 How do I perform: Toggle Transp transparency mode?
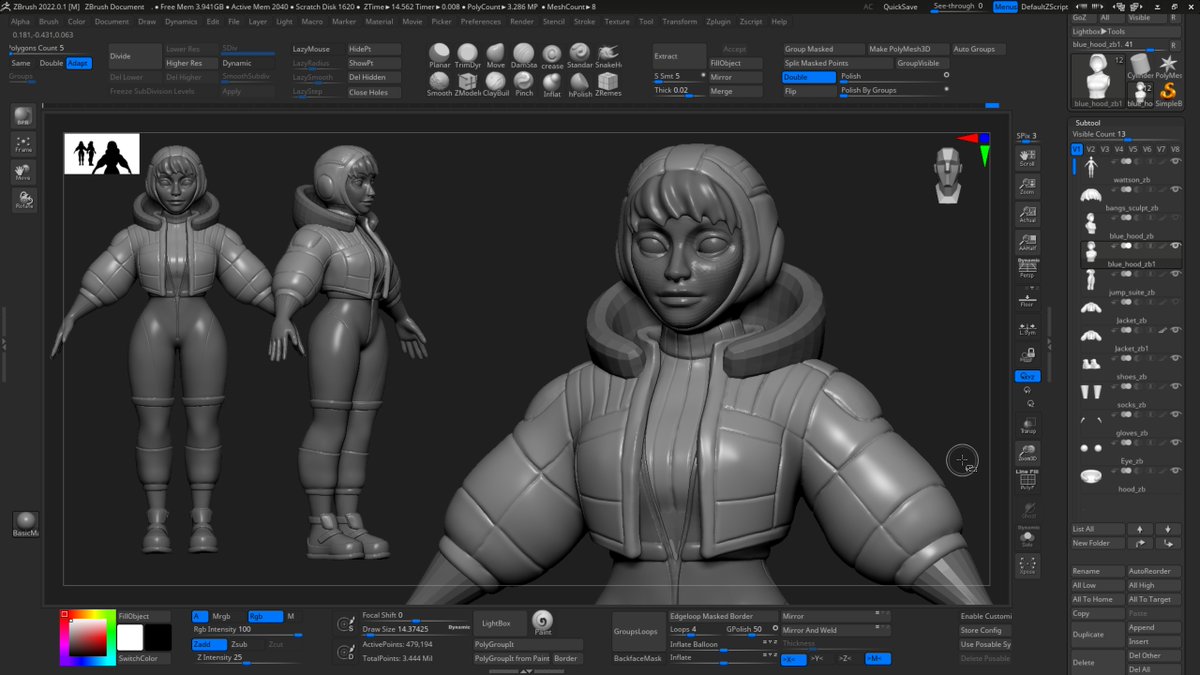tap(1027, 425)
